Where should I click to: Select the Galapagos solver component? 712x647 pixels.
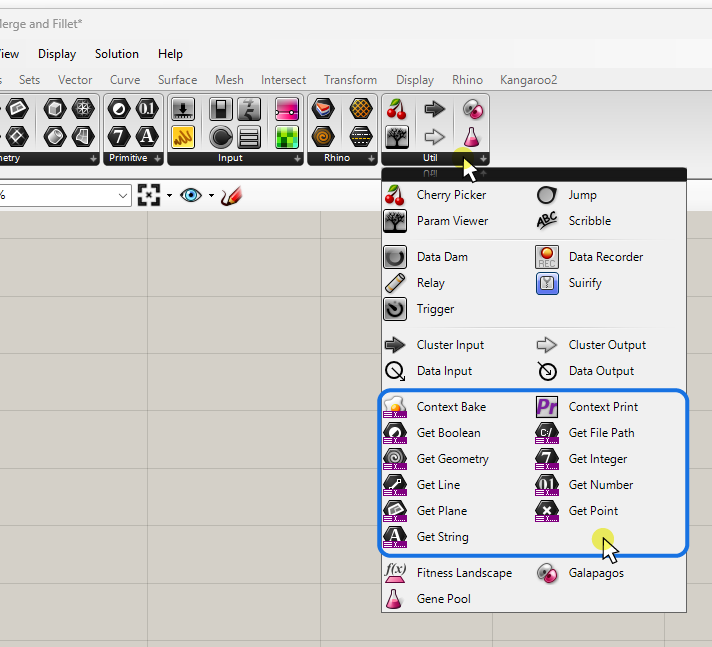pyautogui.click(x=596, y=573)
